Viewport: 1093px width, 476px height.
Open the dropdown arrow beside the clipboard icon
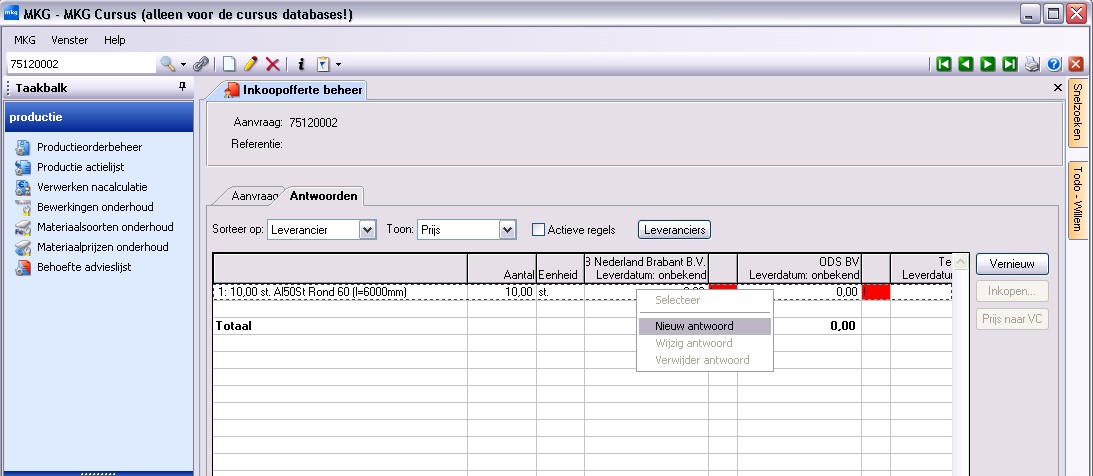pos(338,65)
